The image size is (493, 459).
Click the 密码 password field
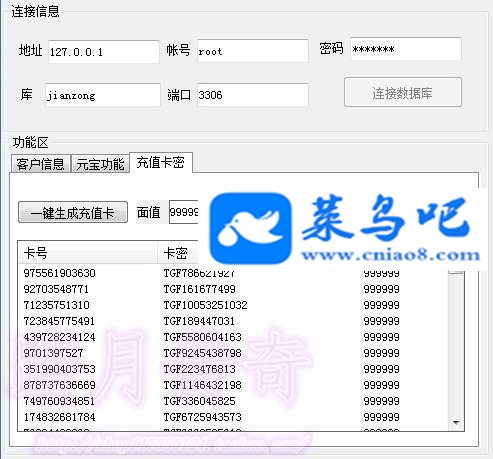406,49
